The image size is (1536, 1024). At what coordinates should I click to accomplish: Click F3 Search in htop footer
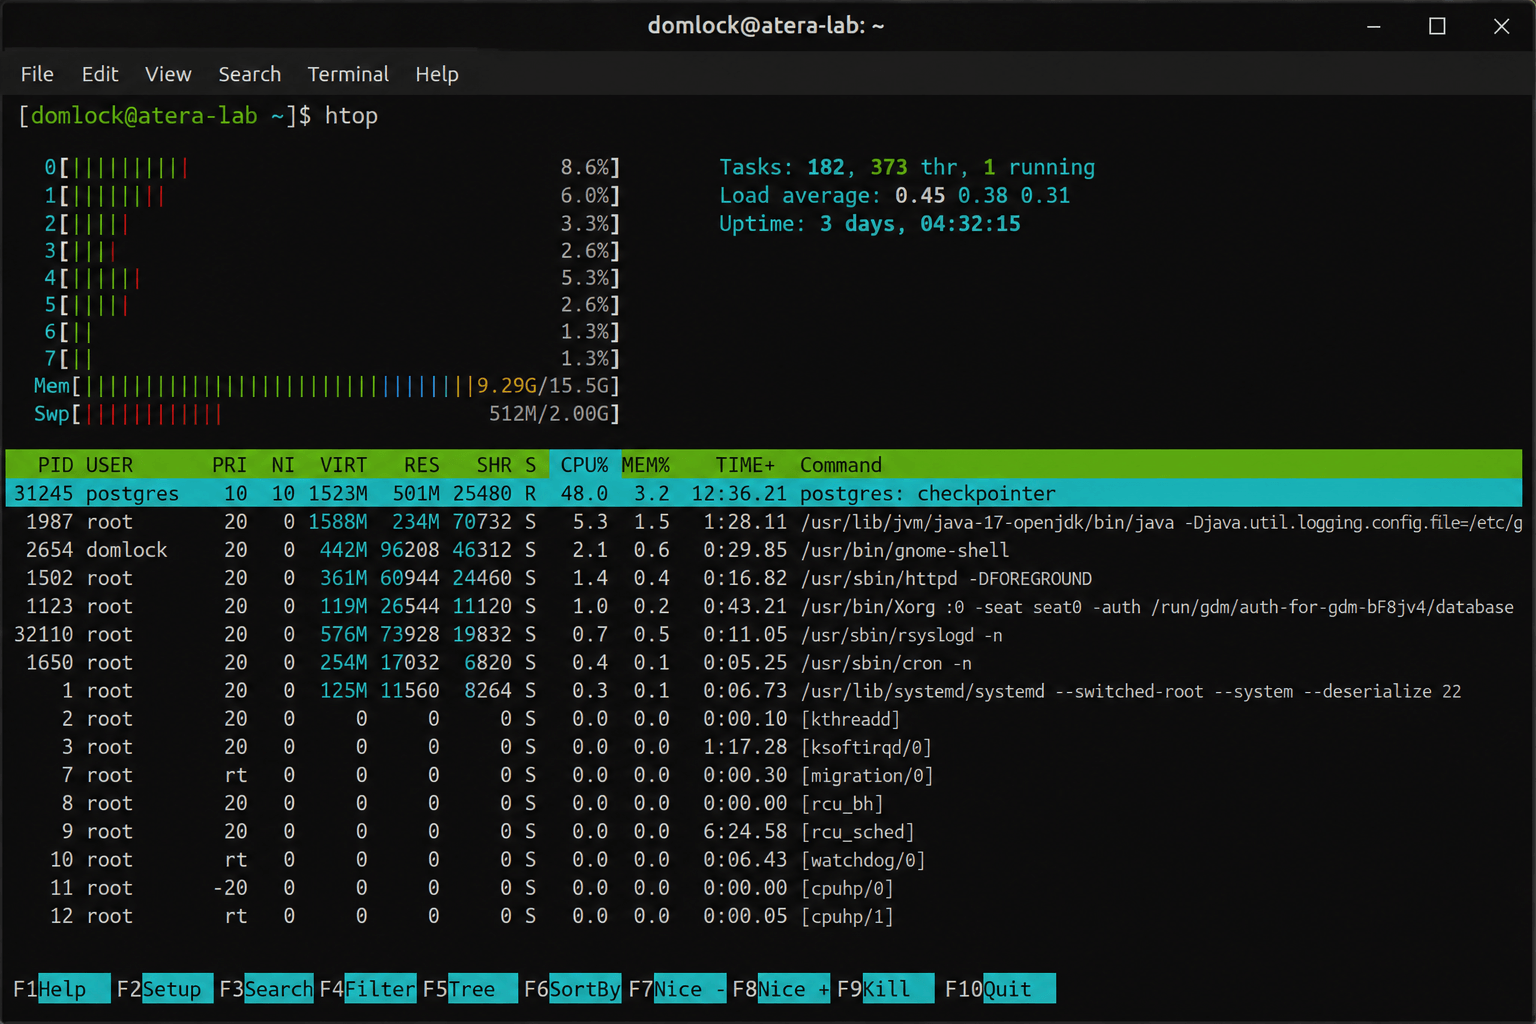point(266,989)
